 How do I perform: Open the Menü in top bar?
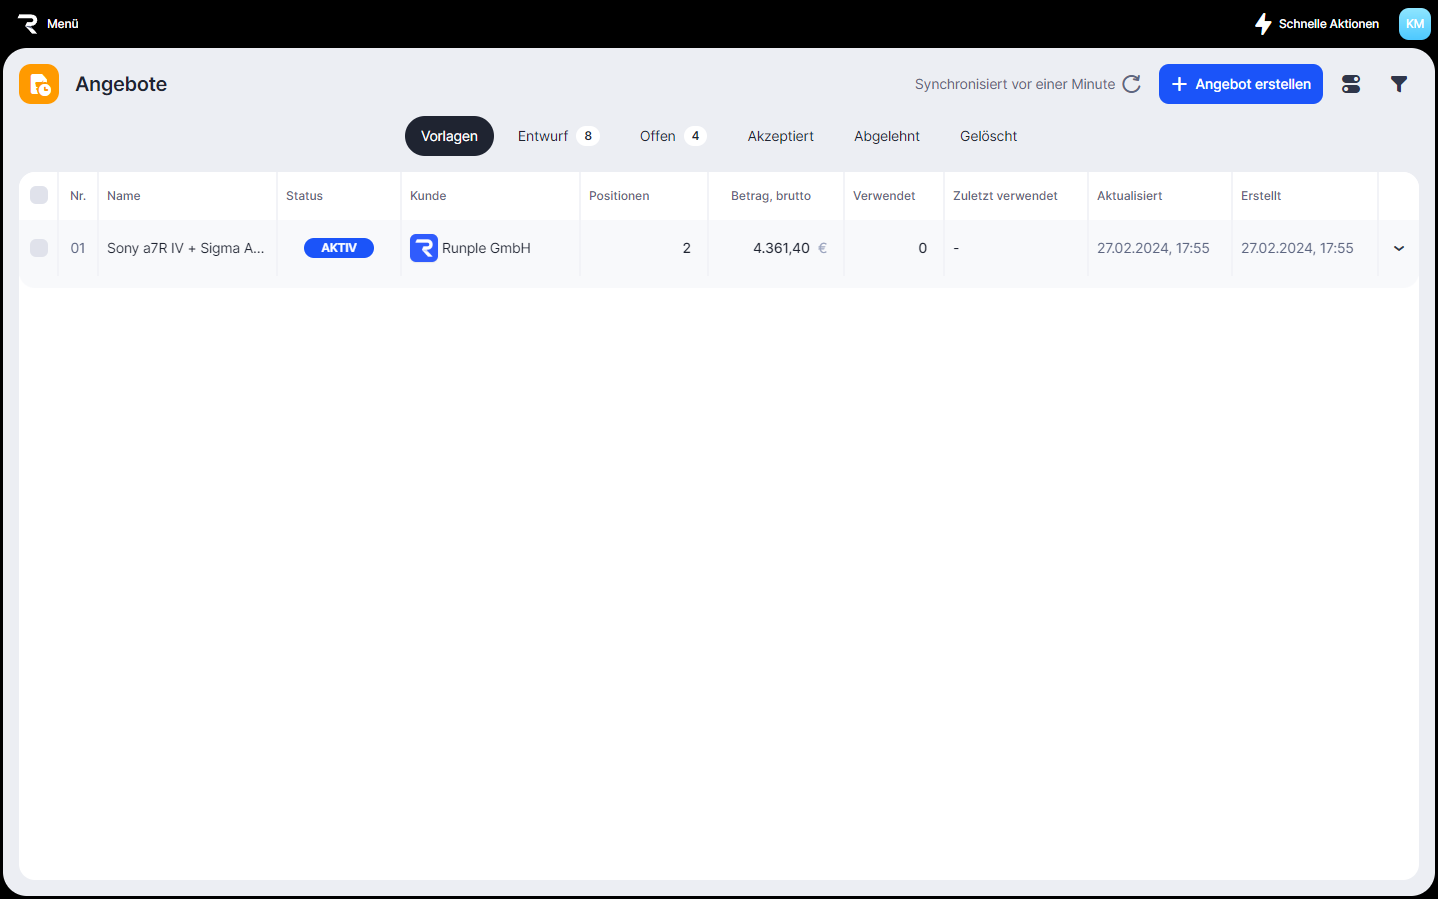point(62,24)
